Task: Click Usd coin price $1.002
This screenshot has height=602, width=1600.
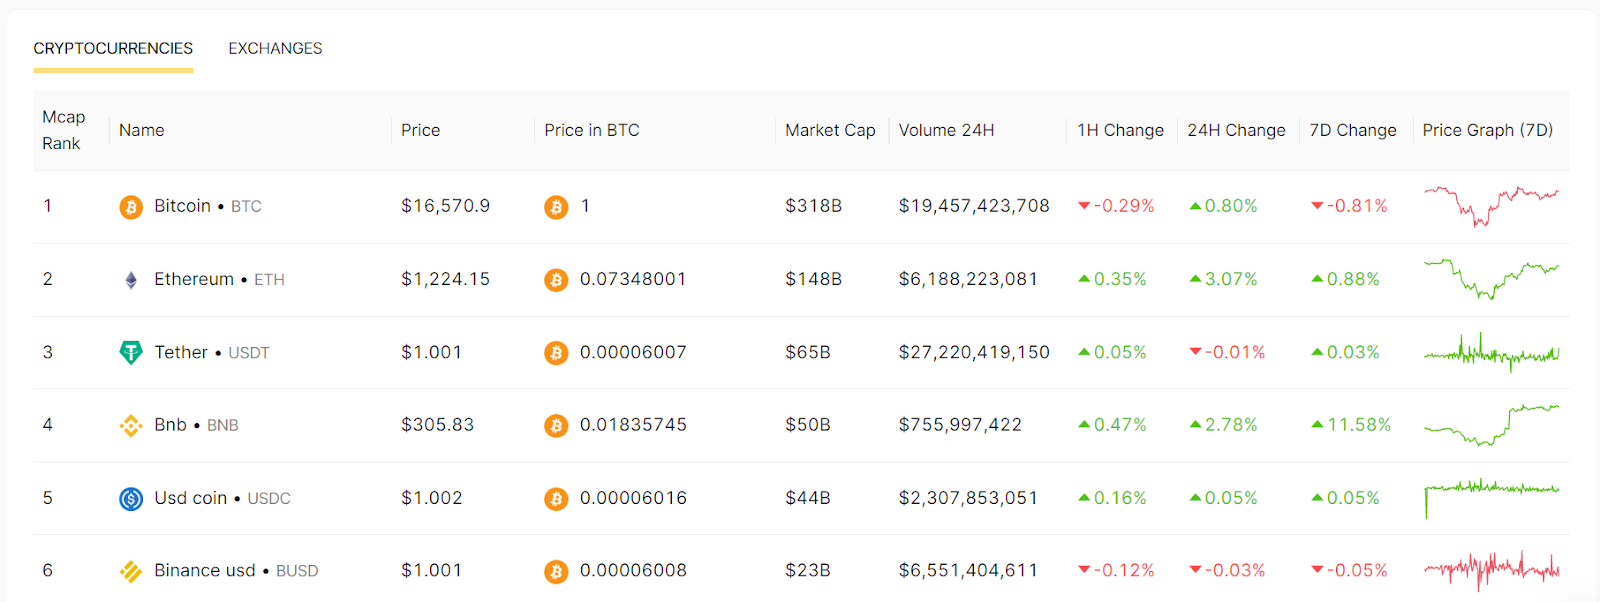Action: click(431, 498)
